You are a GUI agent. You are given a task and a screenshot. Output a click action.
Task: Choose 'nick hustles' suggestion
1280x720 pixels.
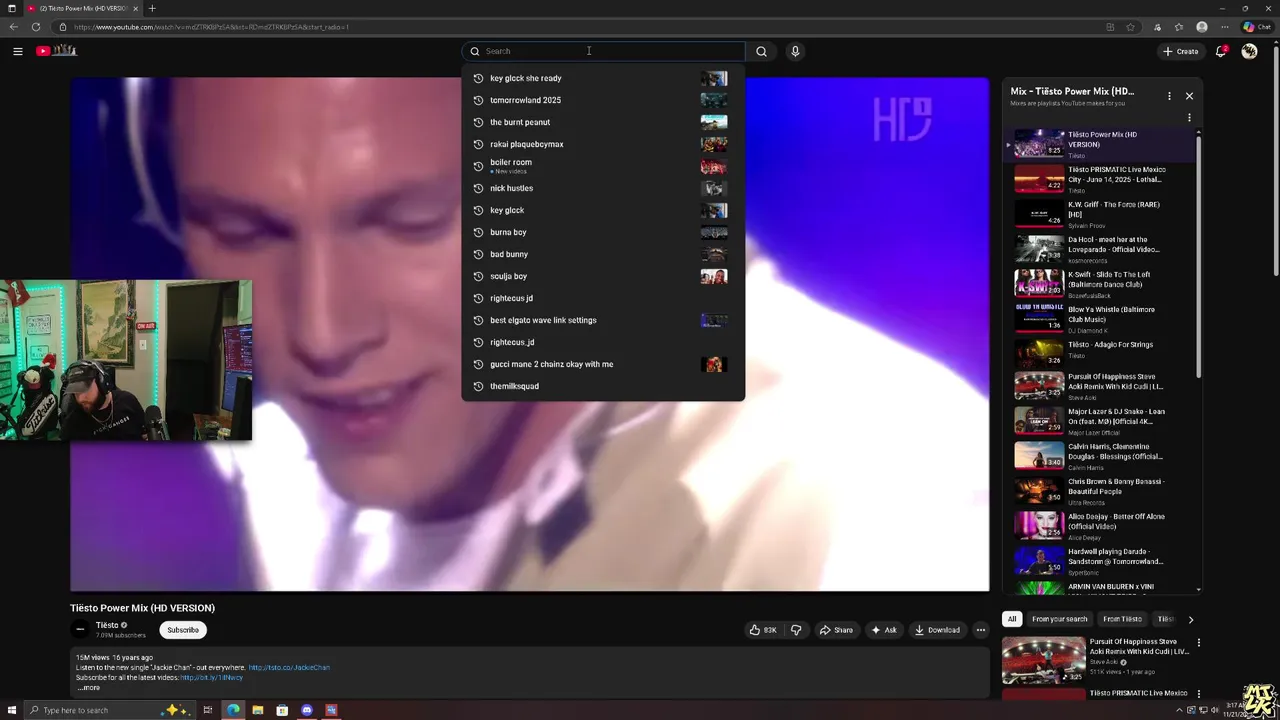click(x=603, y=188)
